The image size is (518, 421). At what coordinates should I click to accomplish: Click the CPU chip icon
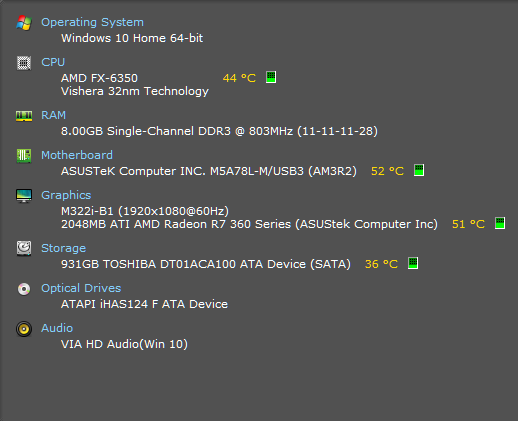tap(24, 63)
